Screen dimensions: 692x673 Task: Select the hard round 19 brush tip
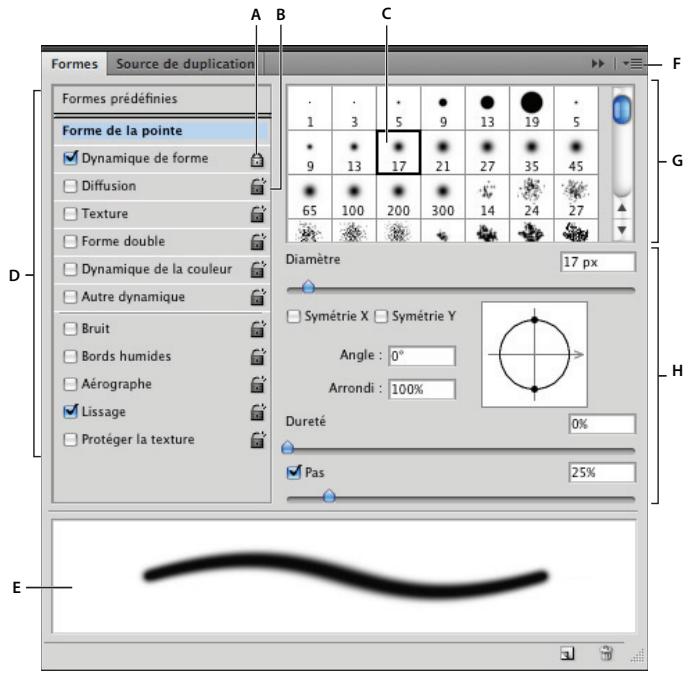(x=531, y=108)
